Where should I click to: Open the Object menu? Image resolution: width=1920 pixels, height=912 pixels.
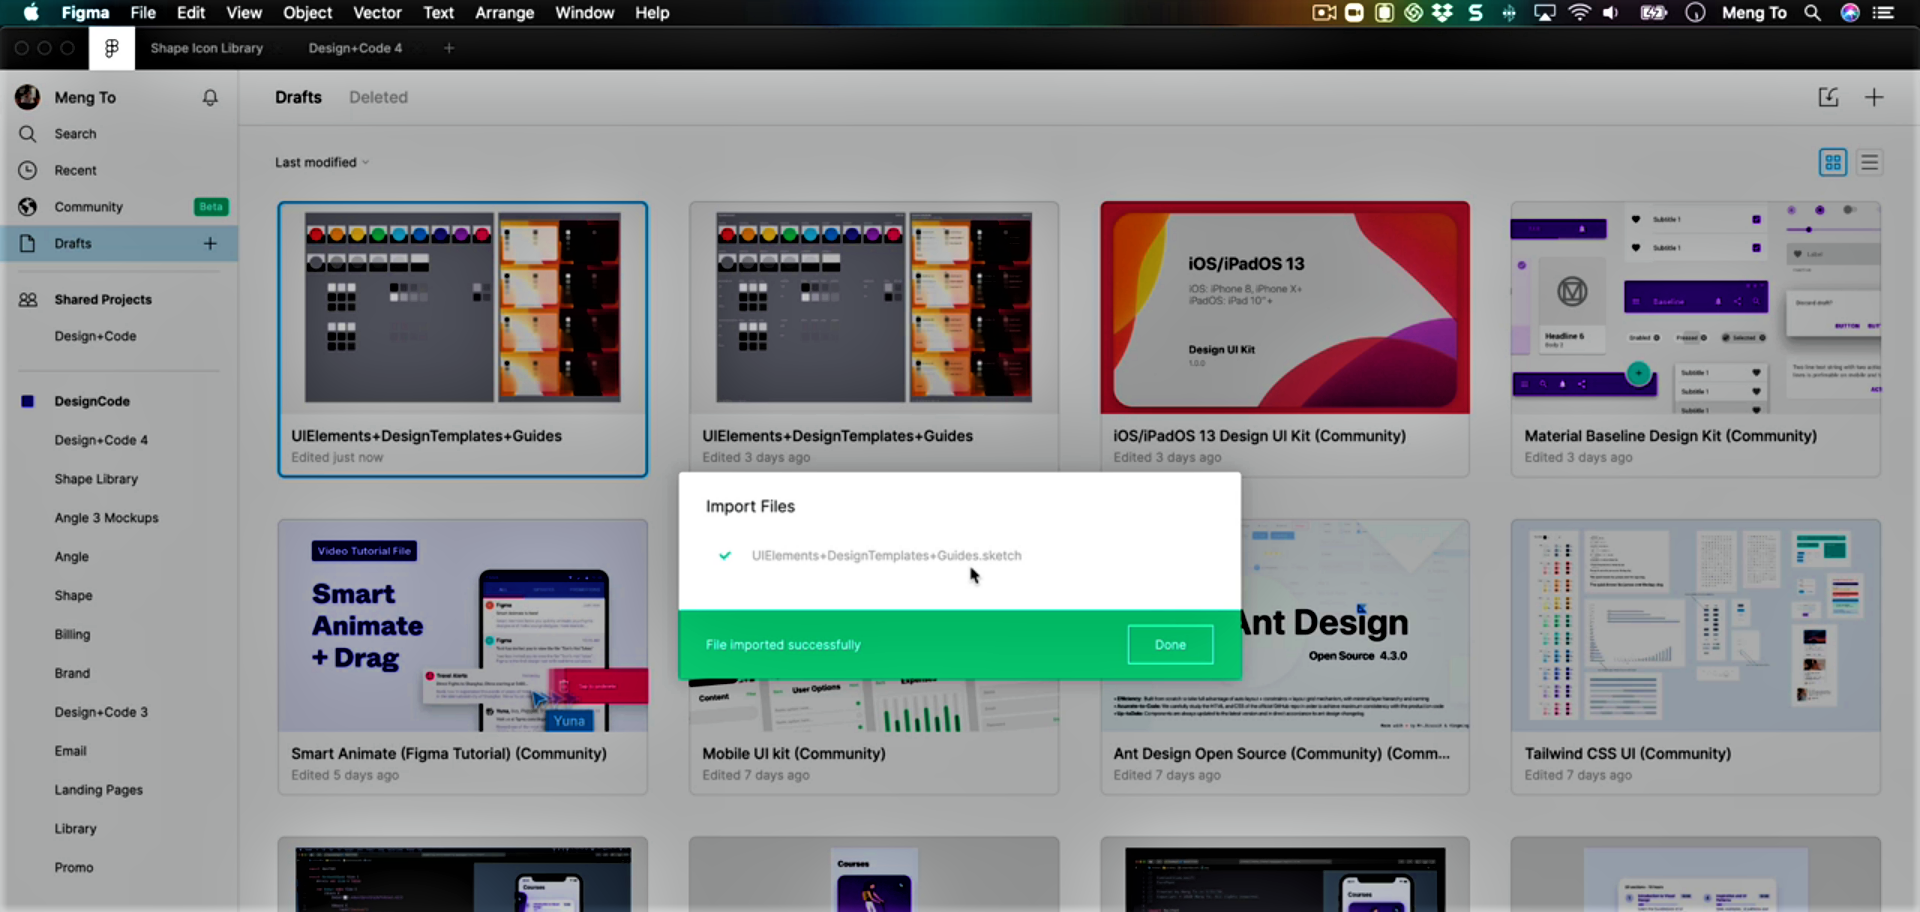(307, 13)
